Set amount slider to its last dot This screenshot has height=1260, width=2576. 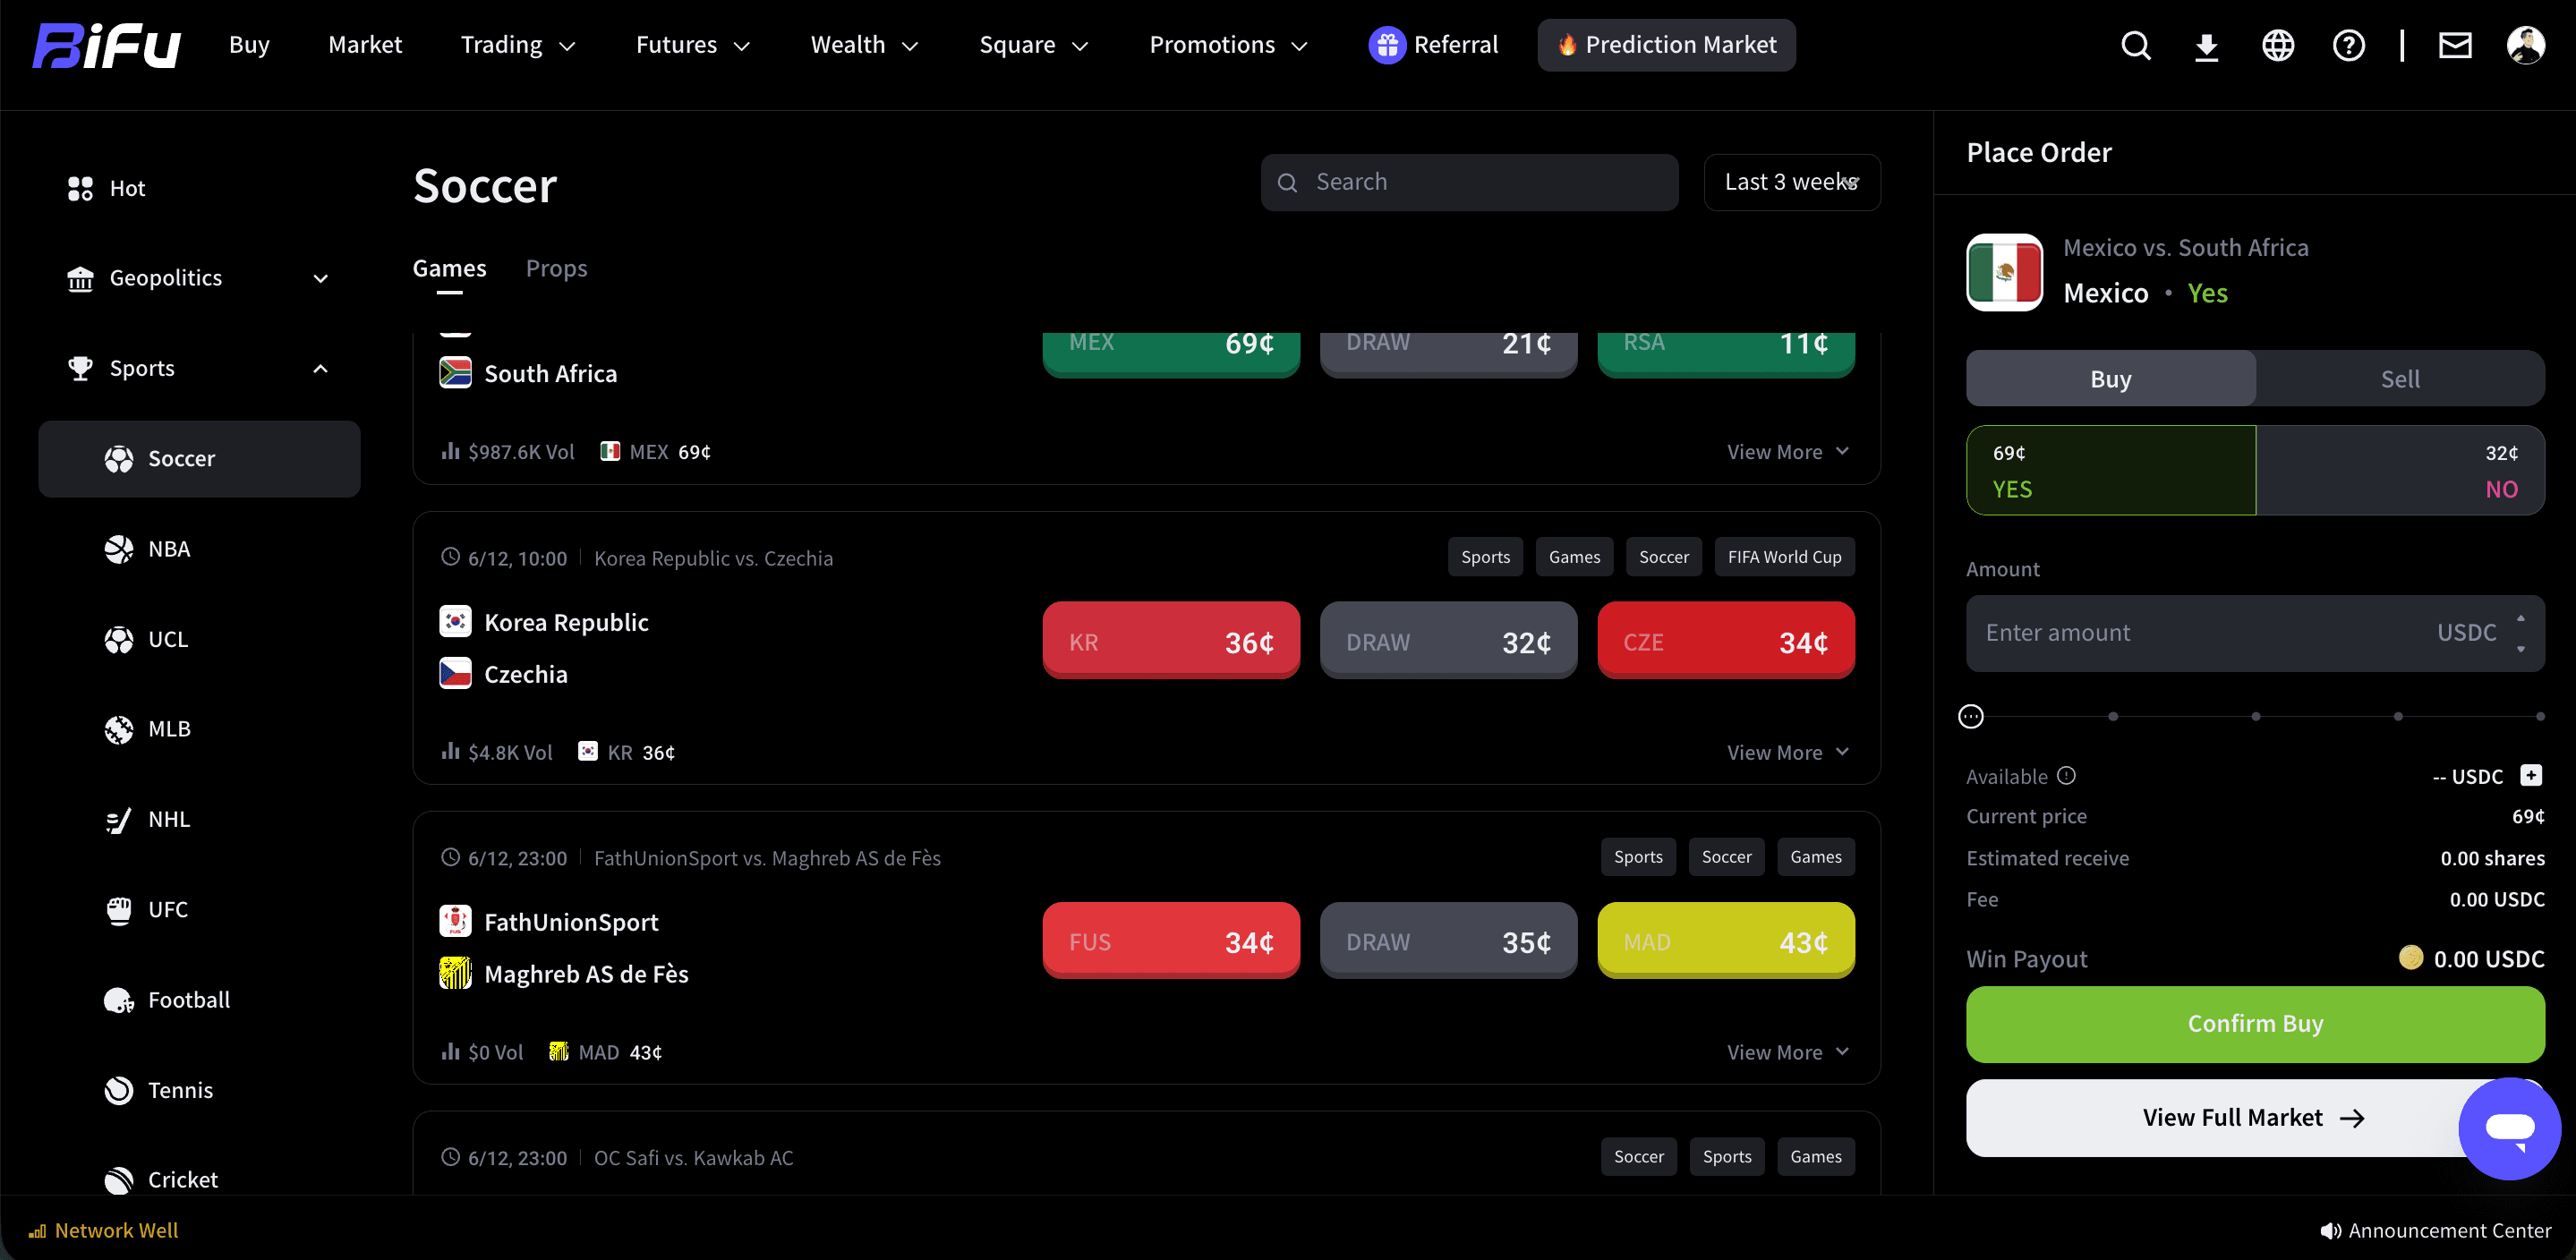(2540, 716)
